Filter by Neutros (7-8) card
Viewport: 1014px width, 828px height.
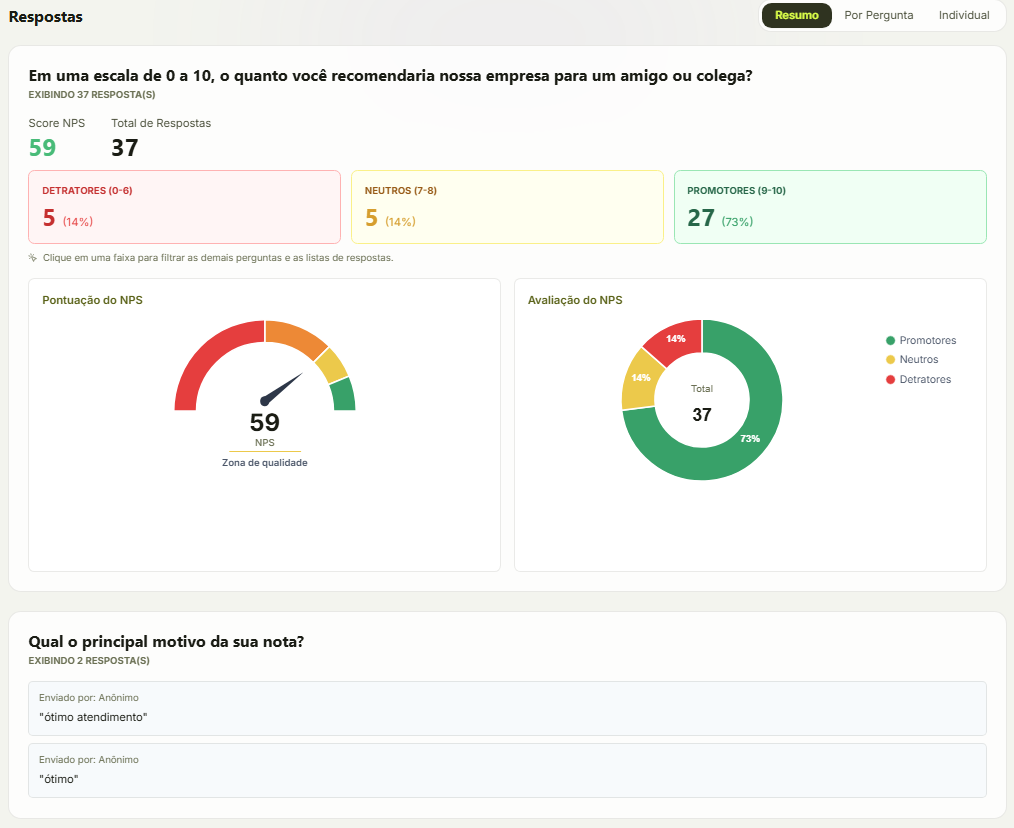tap(507, 207)
